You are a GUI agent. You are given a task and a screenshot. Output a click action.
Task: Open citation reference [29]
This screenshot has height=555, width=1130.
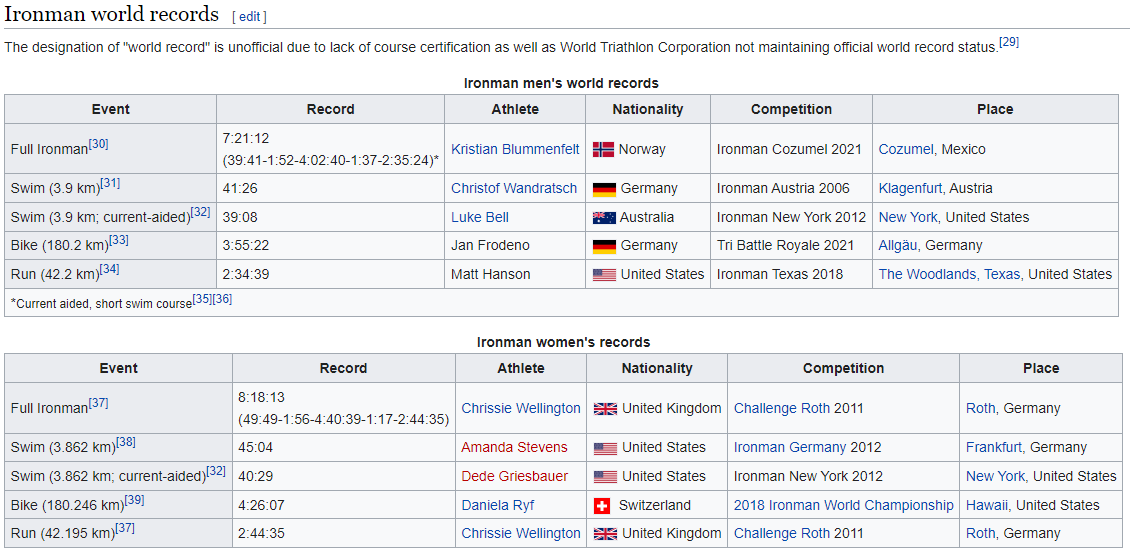[x=1008, y=43]
